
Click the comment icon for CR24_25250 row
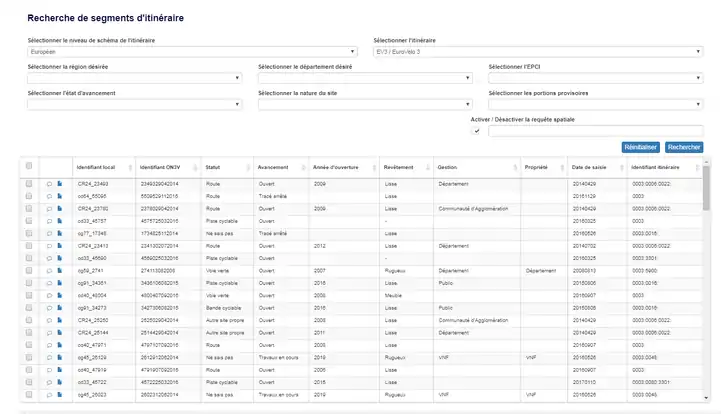coord(50,319)
